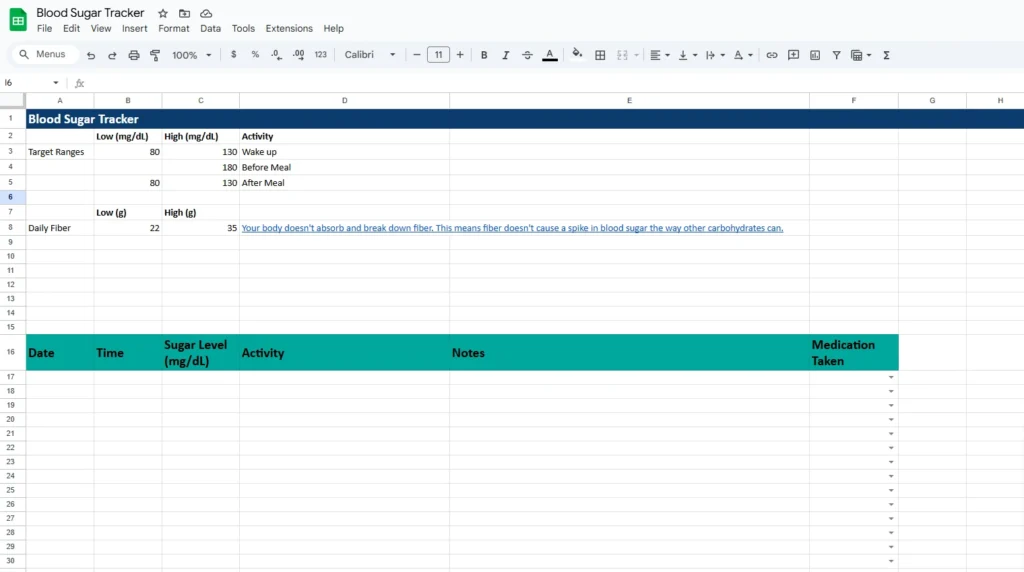Image resolution: width=1024 pixels, height=572 pixels.
Task: Open the Calibri font dropdown
Action: point(370,55)
